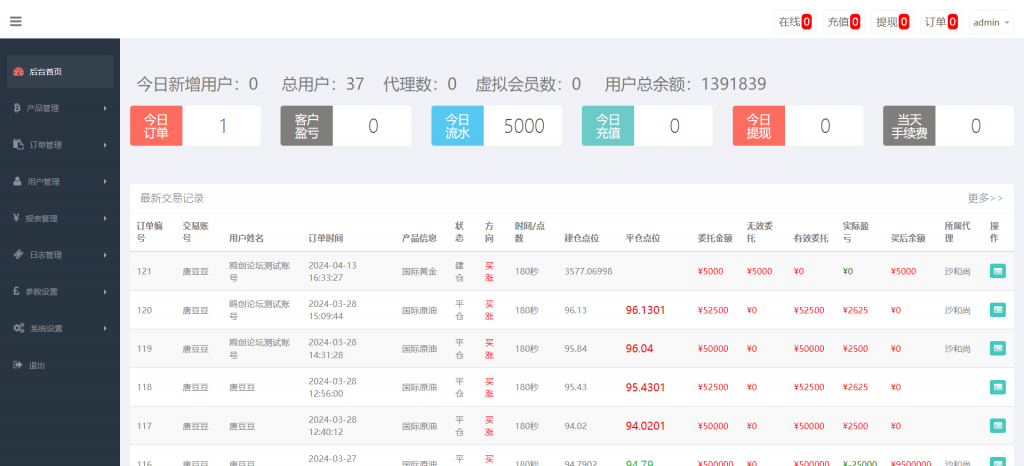Click the closing price 96.04

pos(639,349)
